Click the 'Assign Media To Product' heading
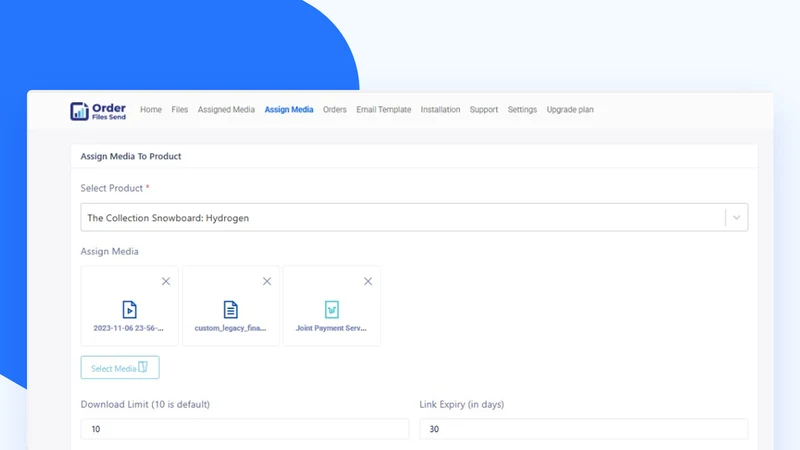The image size is (800, 450). [x=131, y=156]
